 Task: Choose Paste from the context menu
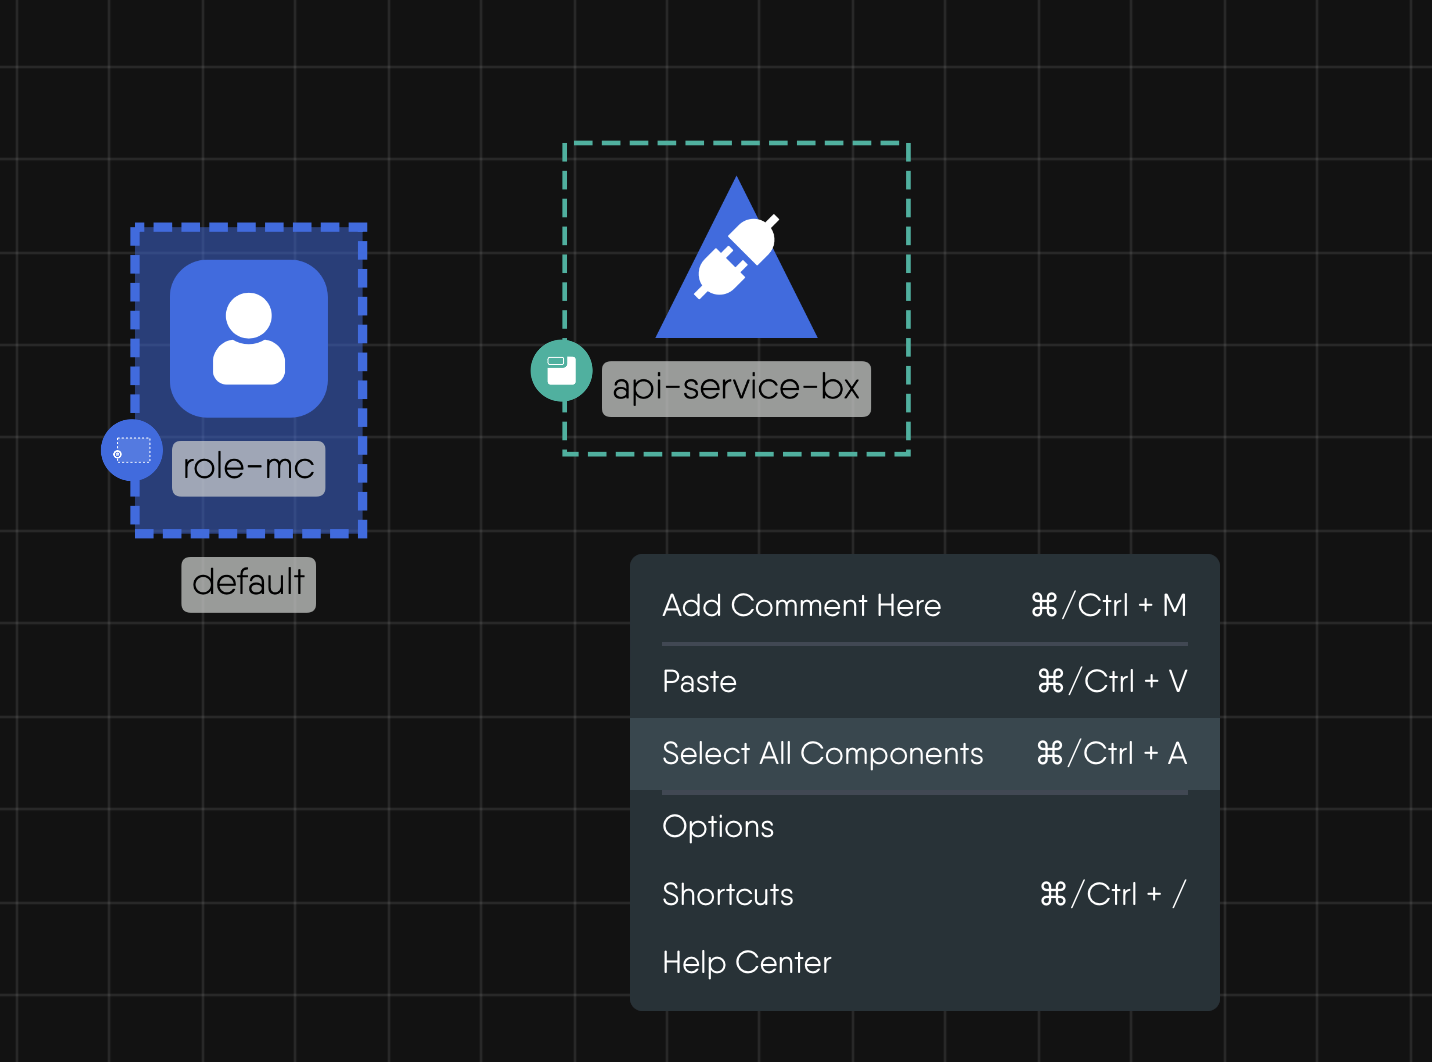point(699,682)
